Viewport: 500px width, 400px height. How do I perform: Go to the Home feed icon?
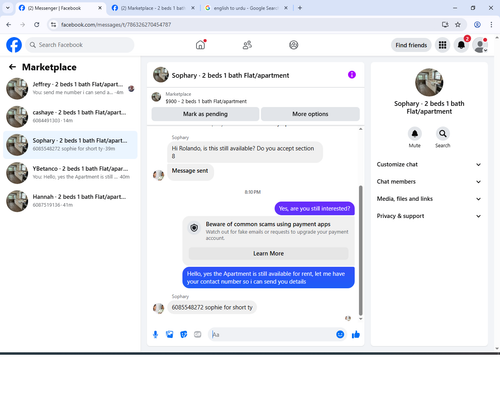(x=201, y=45)
